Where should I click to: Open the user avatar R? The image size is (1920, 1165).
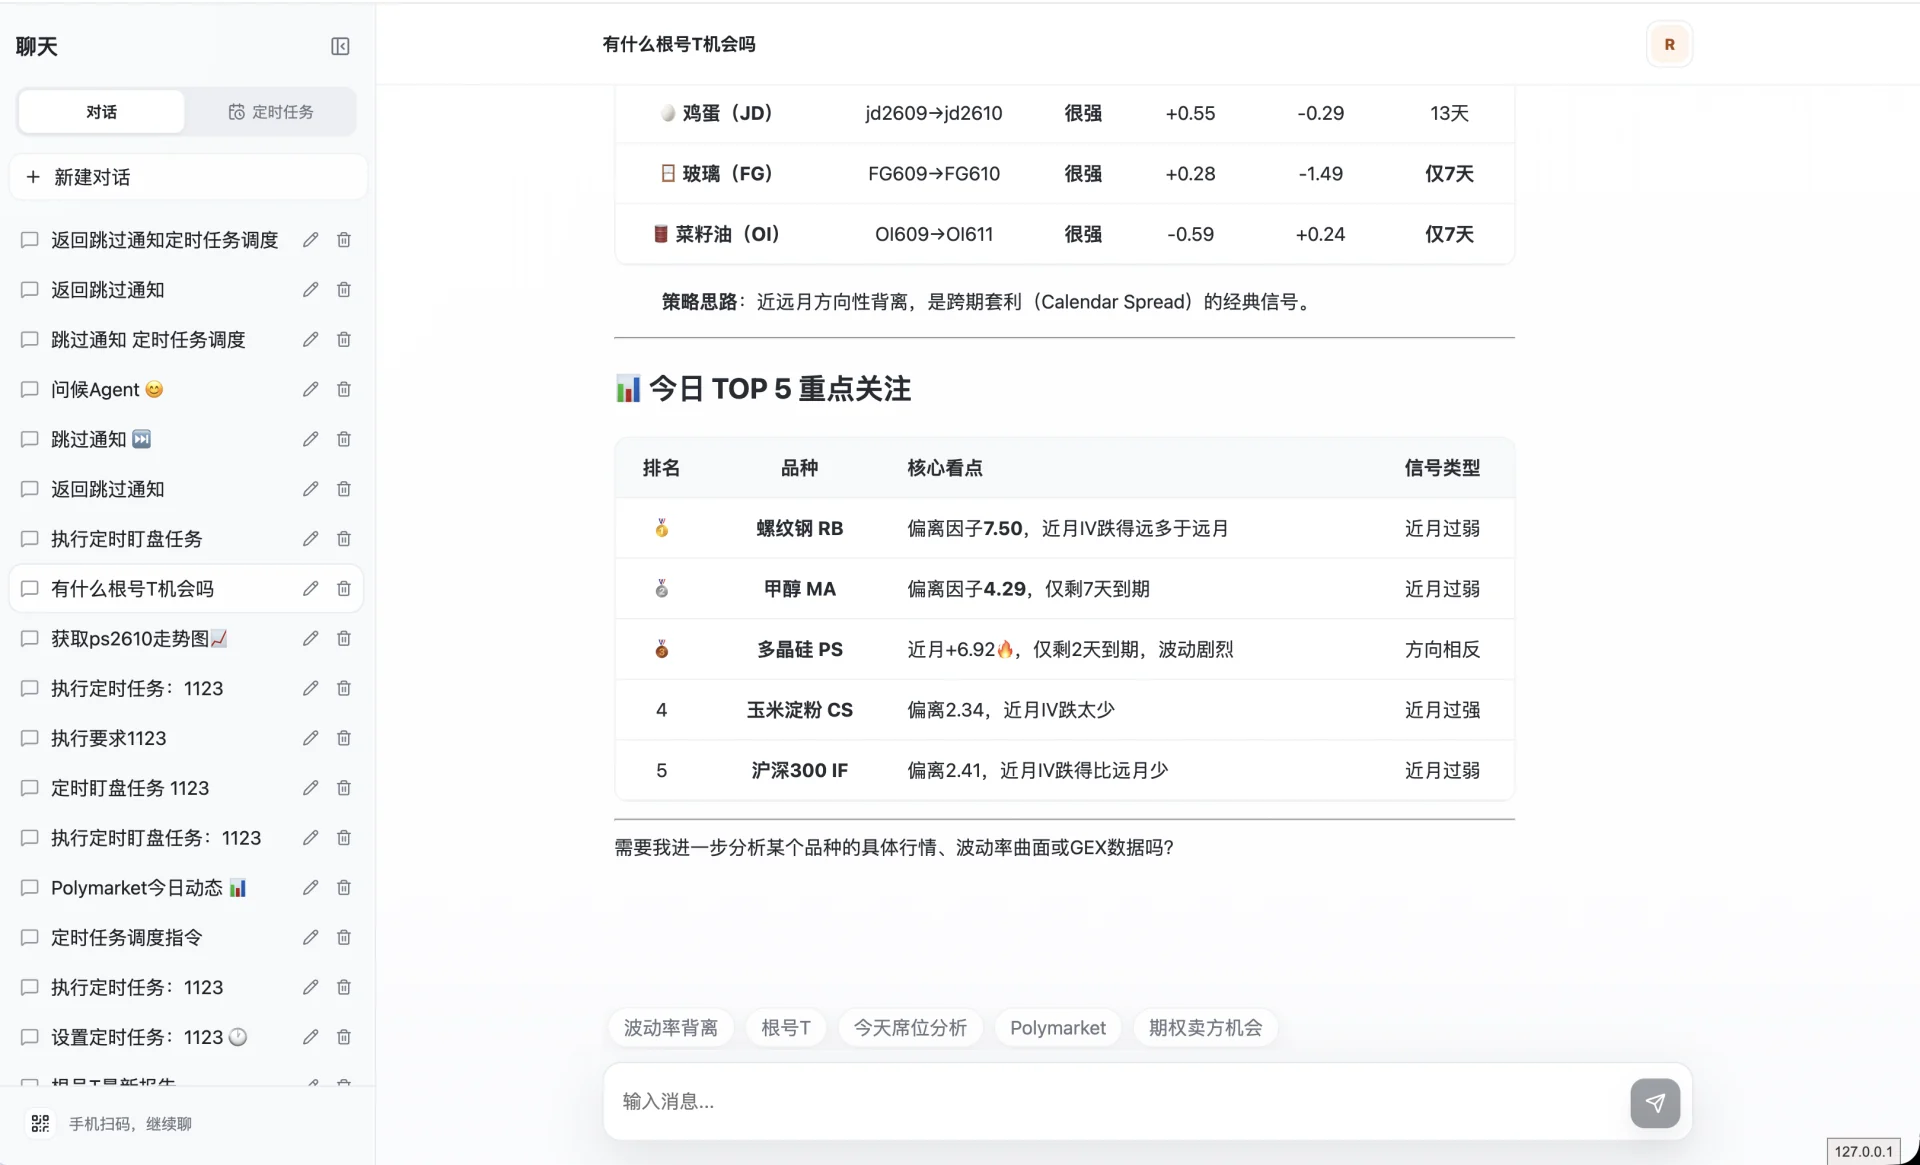(1669, 44)
